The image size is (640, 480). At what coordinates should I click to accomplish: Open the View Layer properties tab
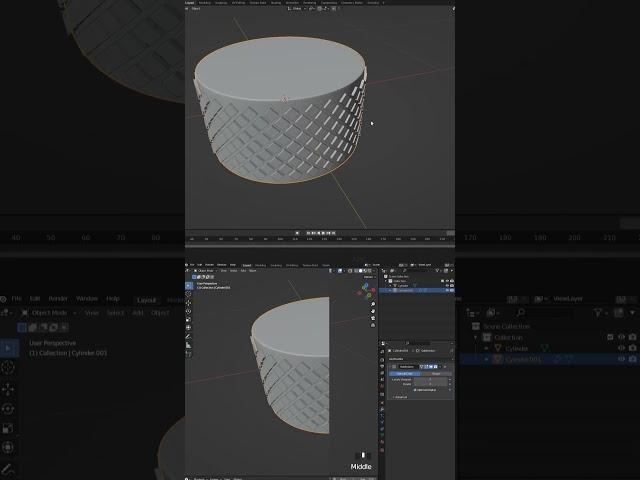[382, 373]
